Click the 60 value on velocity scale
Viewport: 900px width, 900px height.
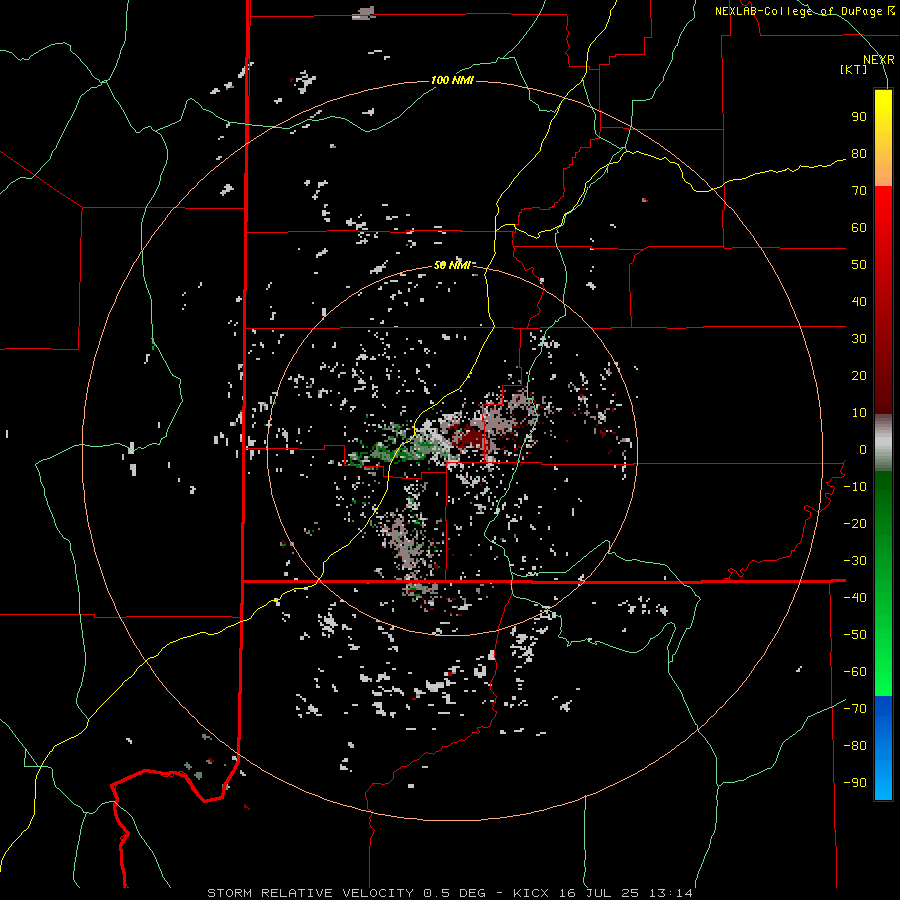click(x=859, y=228)
